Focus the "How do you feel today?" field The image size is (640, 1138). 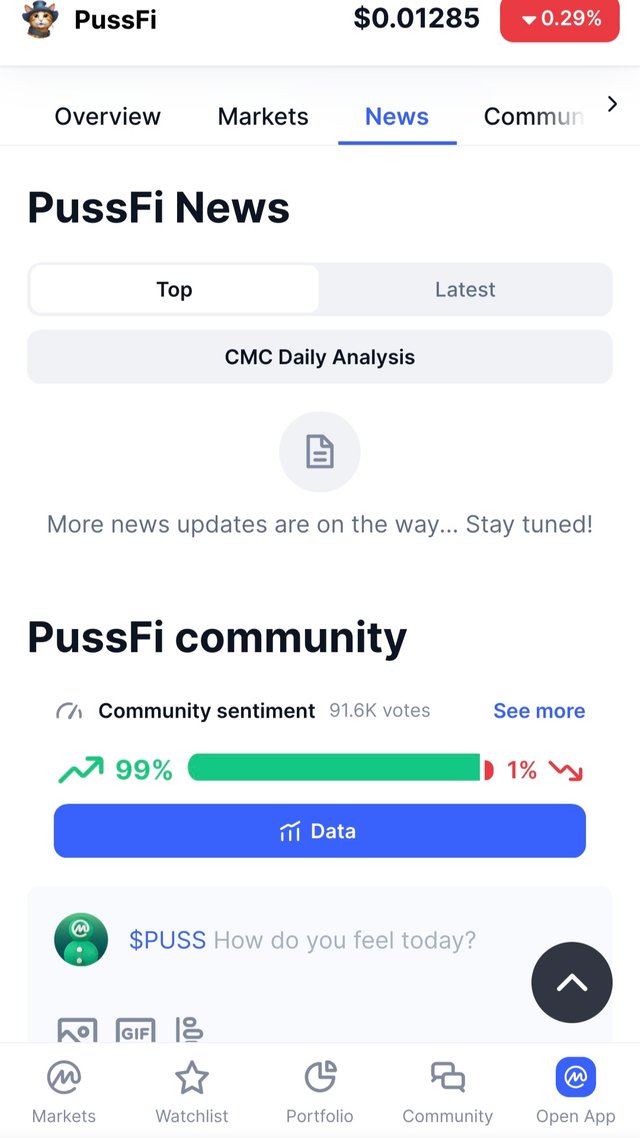[345, 940]
